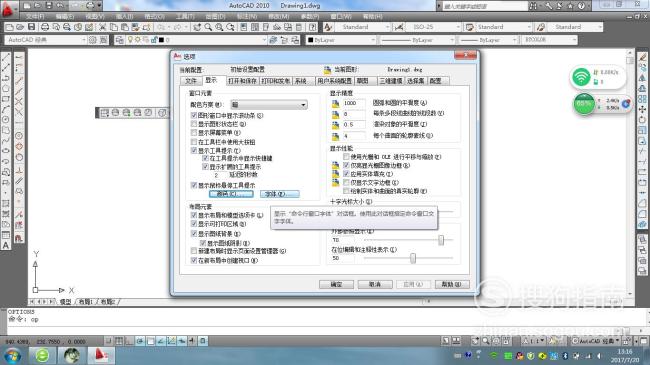
Task: Open the layer control dropdown
Action: pos(195,40)
